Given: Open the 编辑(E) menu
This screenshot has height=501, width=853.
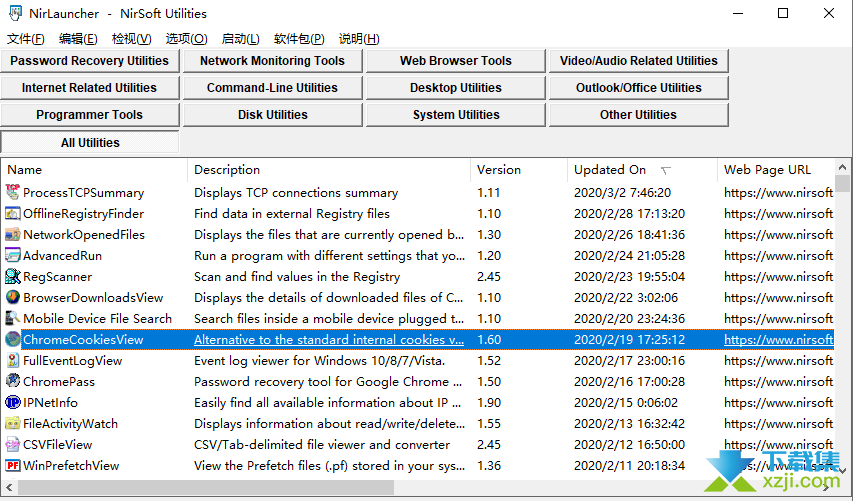Looking at the screenshot, I should coord(78,39).
